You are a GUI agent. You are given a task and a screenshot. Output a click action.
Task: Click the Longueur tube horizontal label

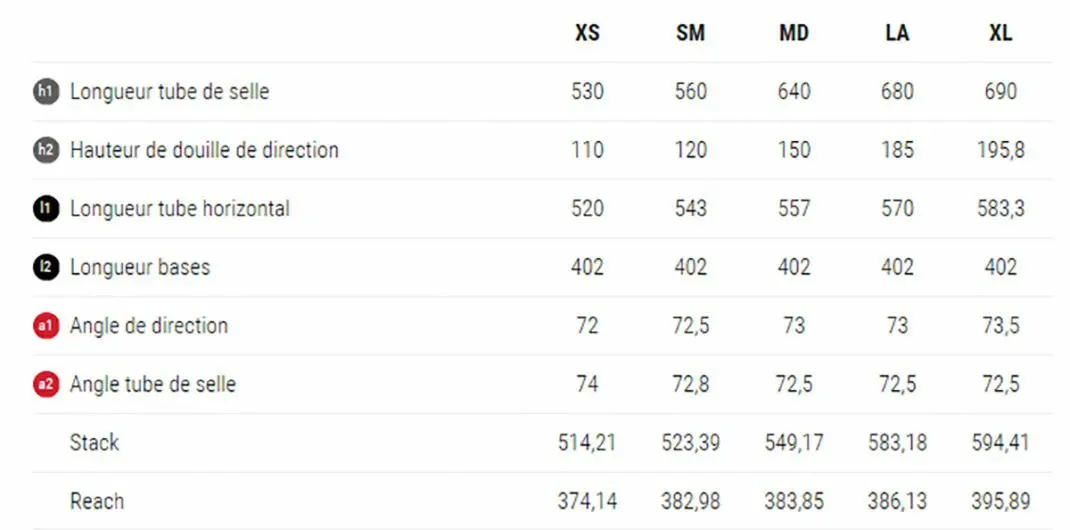[x=179, y=209]
